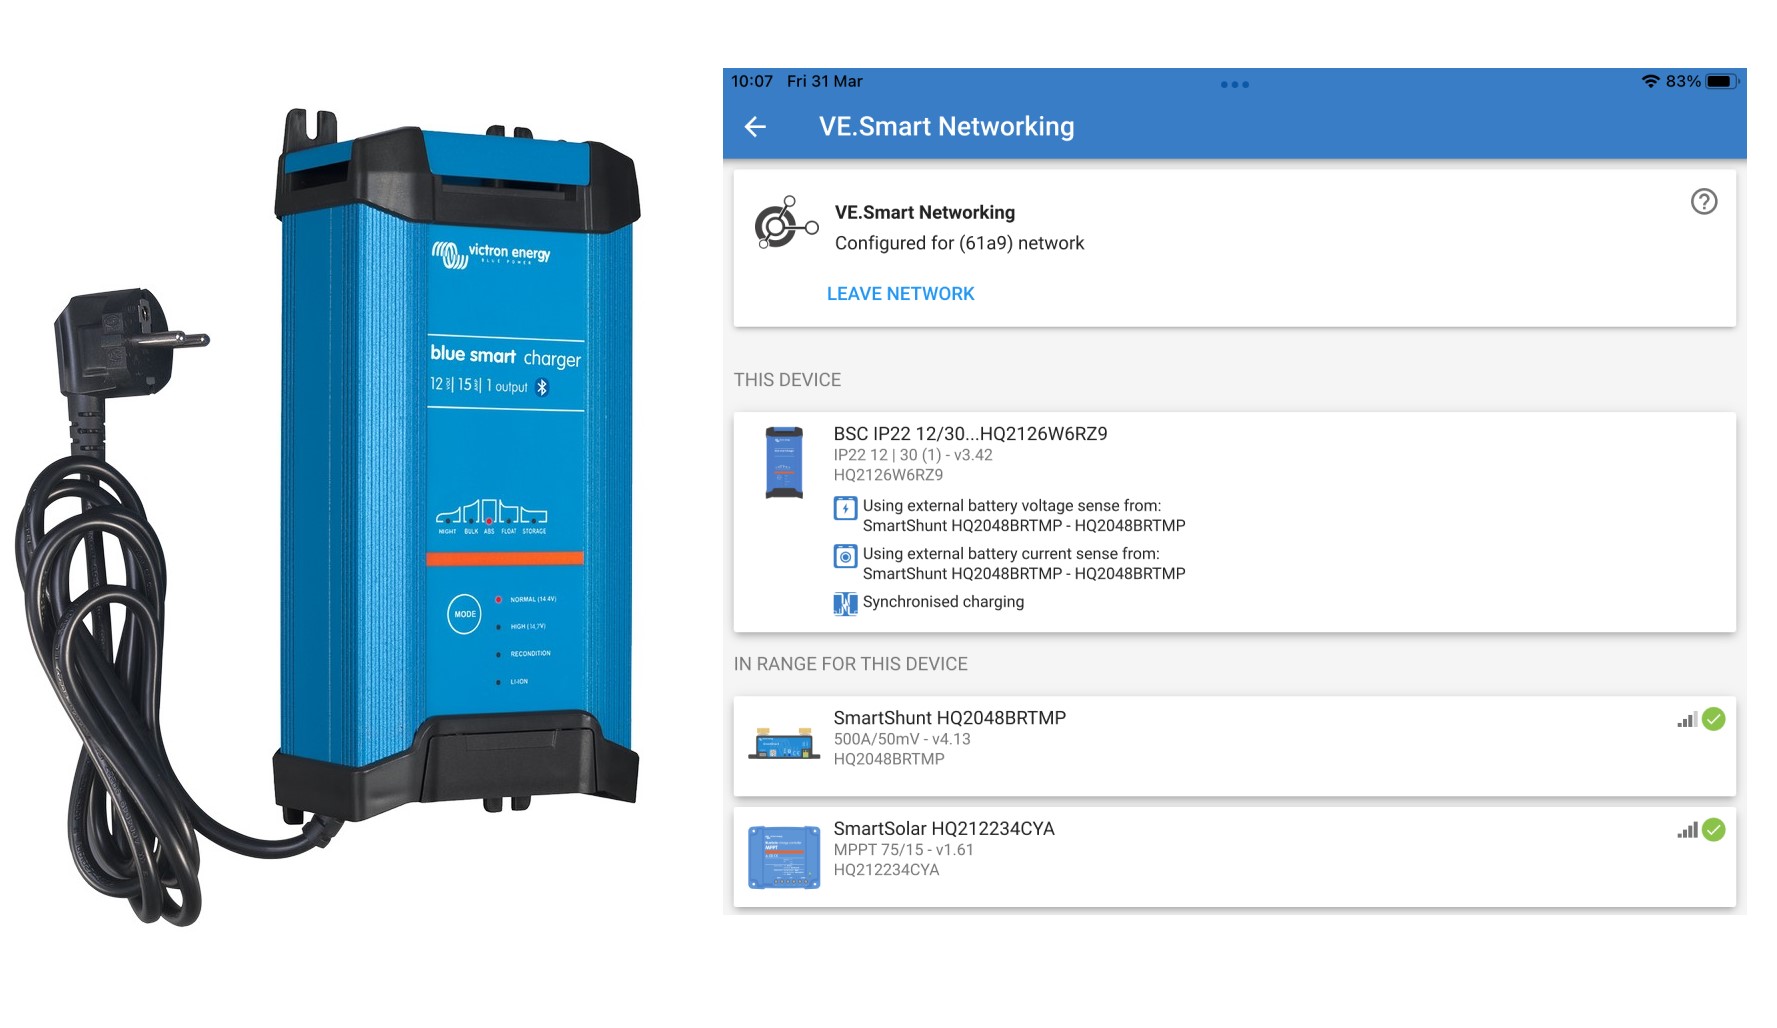The width and height of the screenshot is (1777, 1028).
Task: Click the charge stage diagram on charger
Action: point(492,516)
